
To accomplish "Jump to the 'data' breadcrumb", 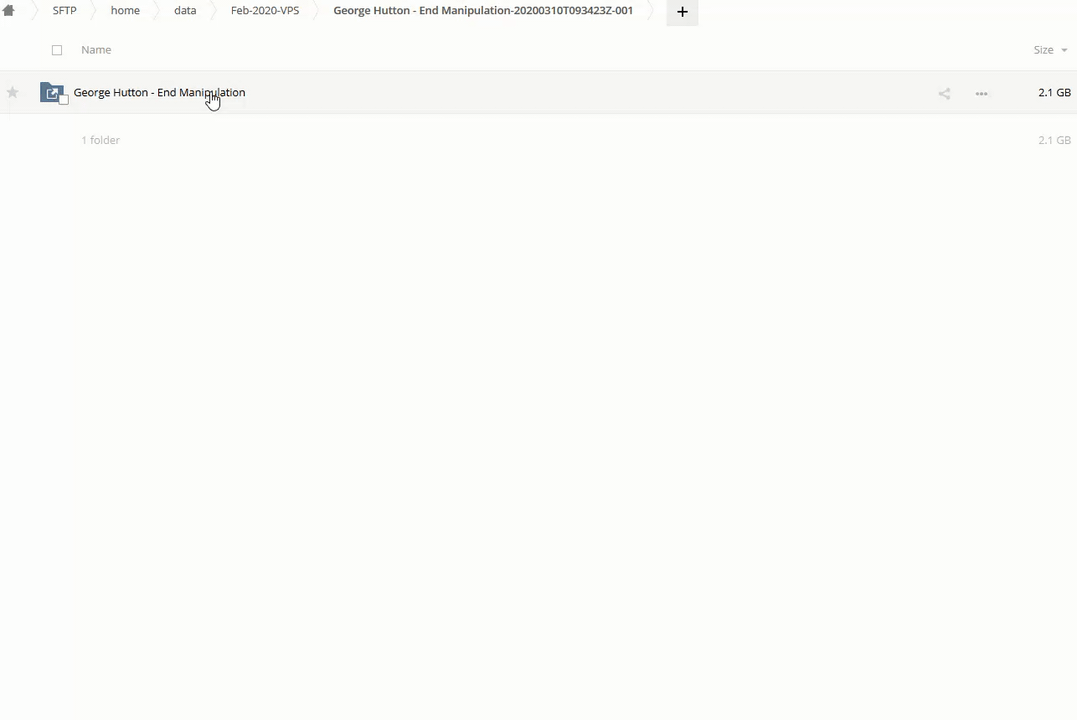I will 185,11.
